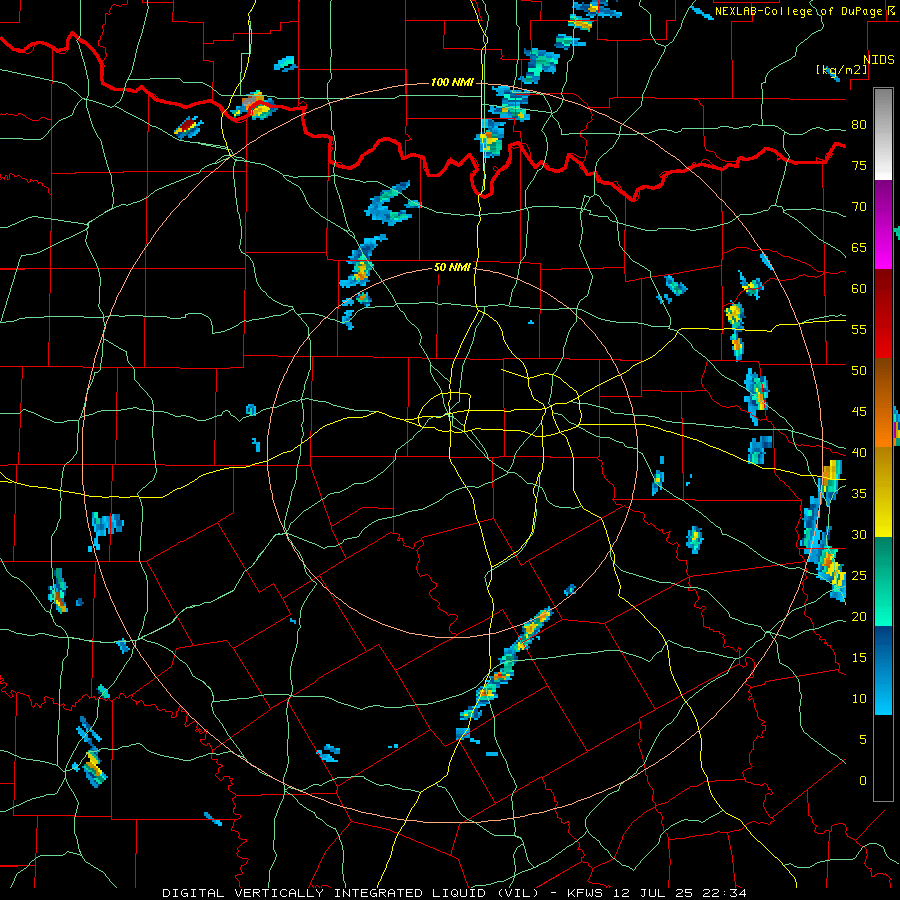Click the 70 value on the VIL scale
This screenshot has width=900, height=900.
[859, 207]
